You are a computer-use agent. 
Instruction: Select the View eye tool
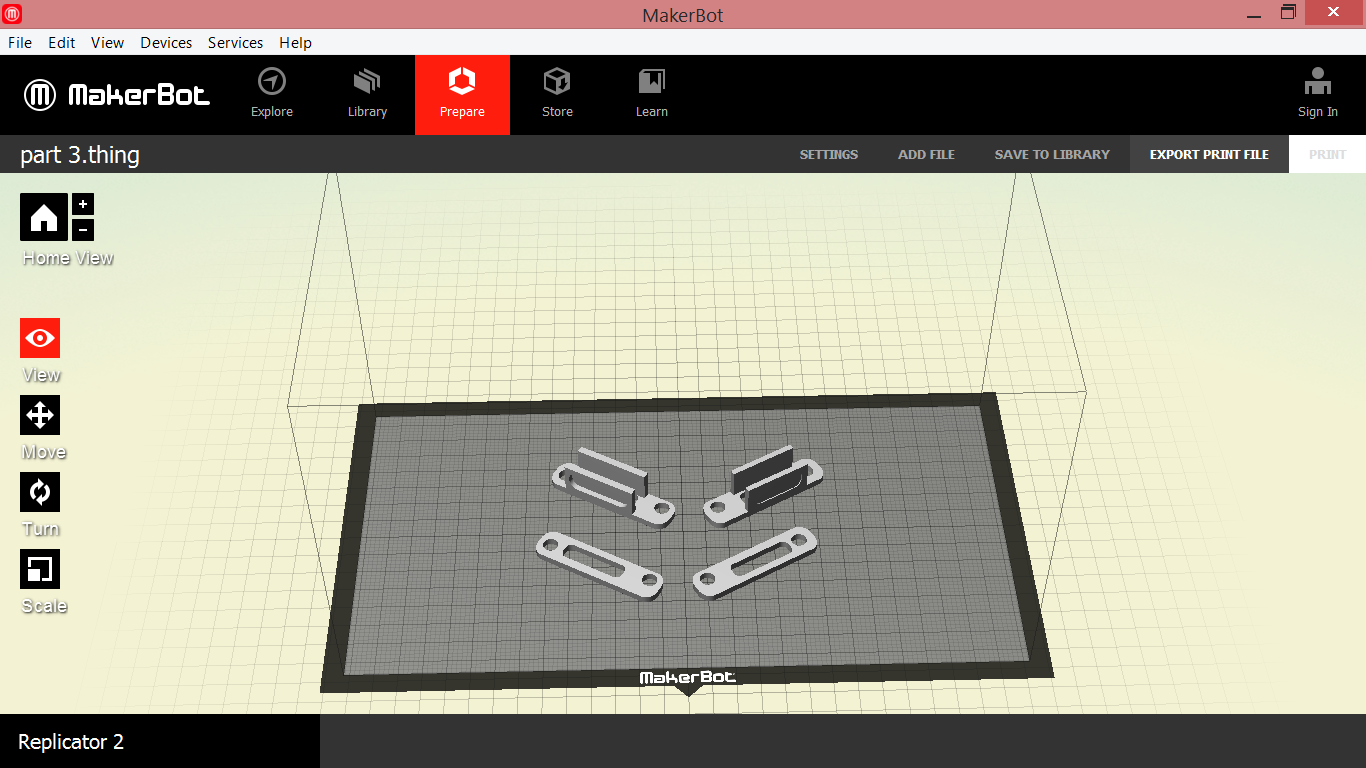(40, 338)
